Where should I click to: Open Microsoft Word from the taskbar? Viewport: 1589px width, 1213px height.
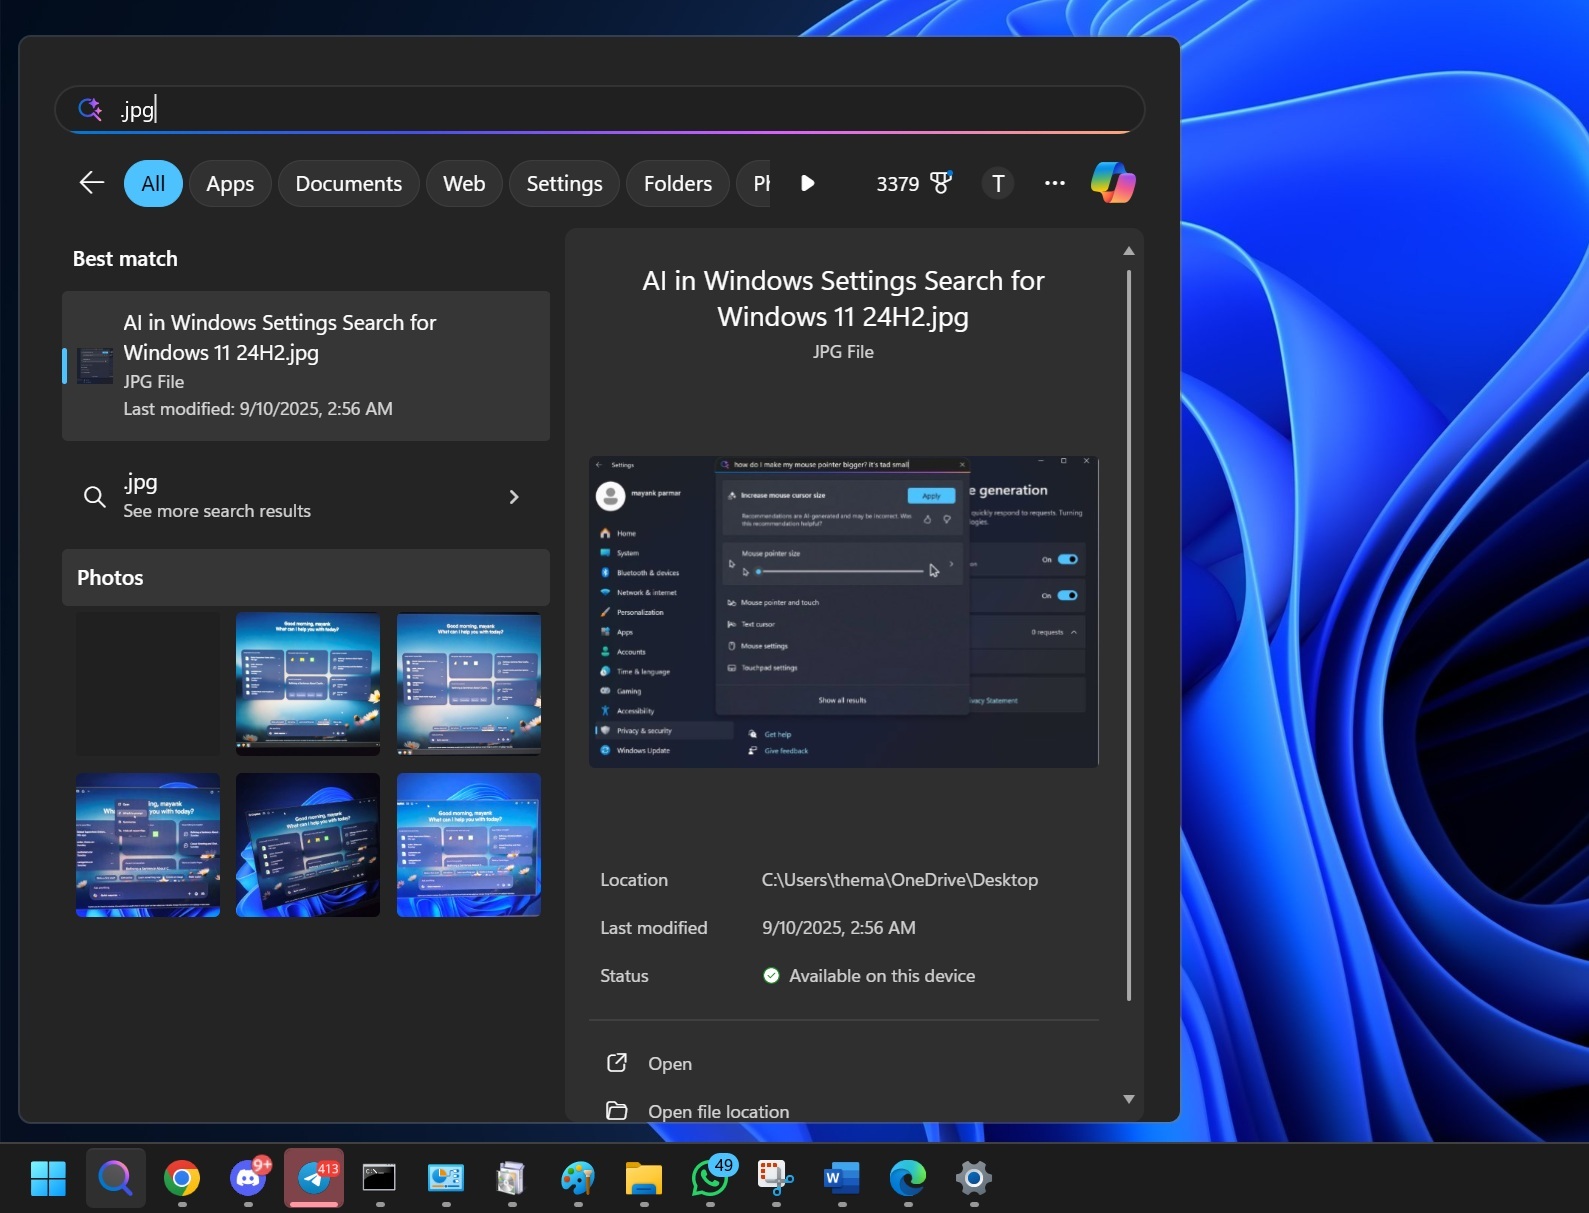pyautogui.click(x=841, y=1178)
